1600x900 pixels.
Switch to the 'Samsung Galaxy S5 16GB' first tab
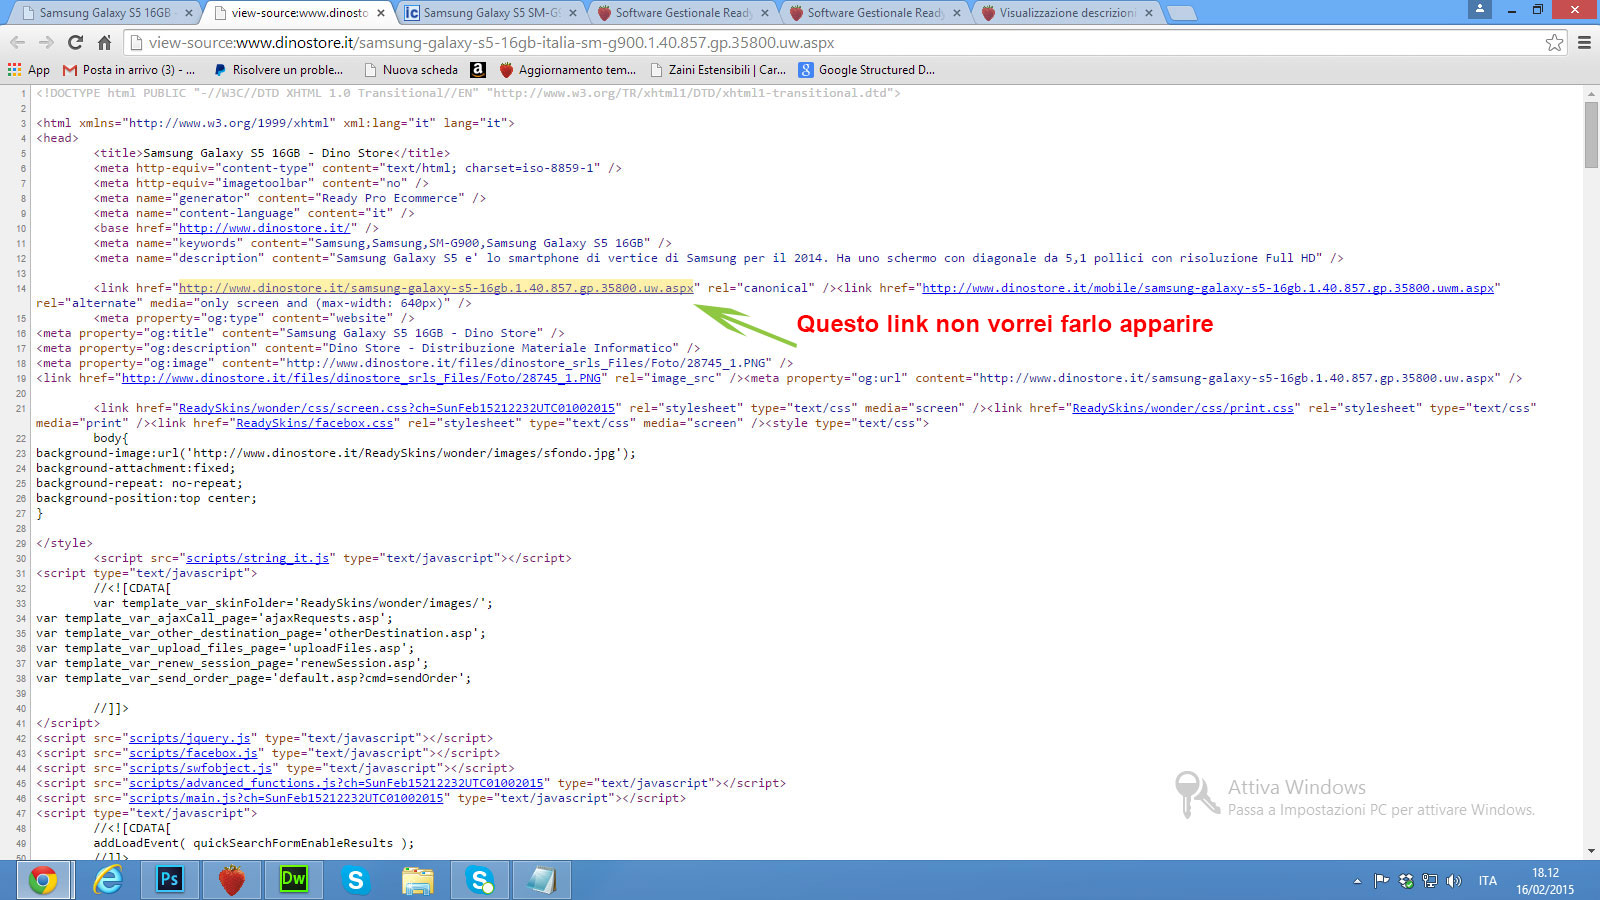[x=102, y=13]
